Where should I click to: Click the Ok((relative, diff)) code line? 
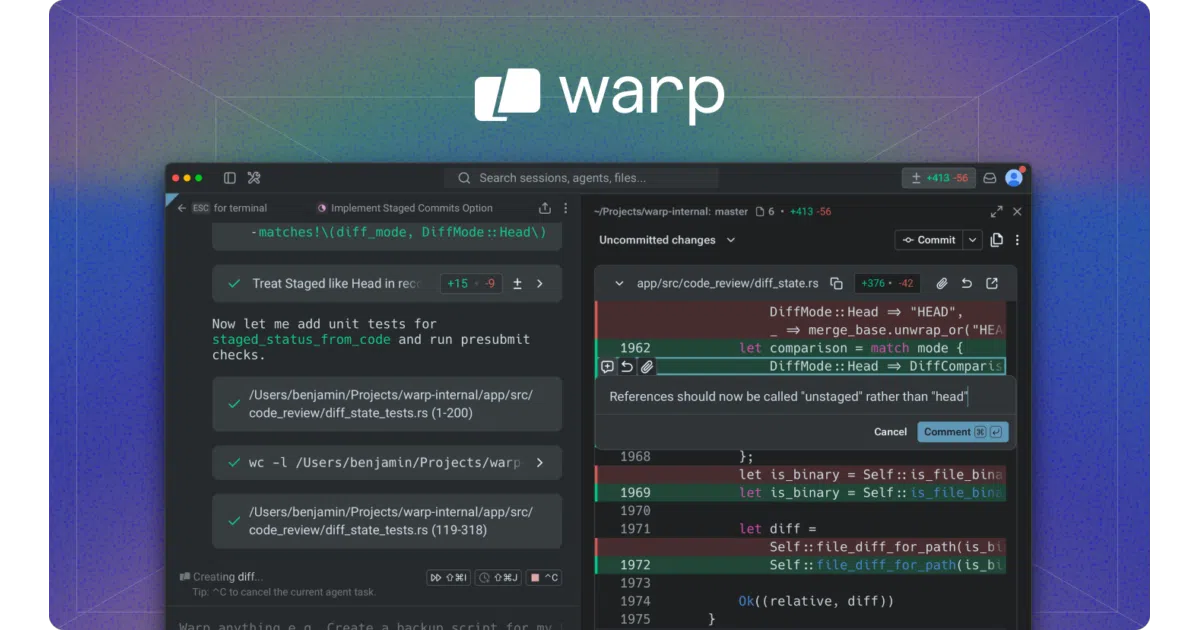[816, 601]
